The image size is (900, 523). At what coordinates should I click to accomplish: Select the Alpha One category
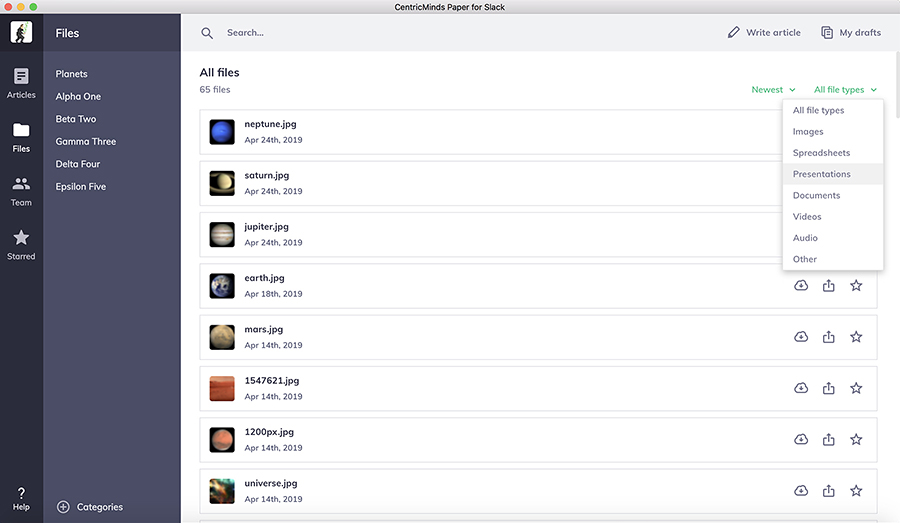pyautogui.click(x=78, y=96)
